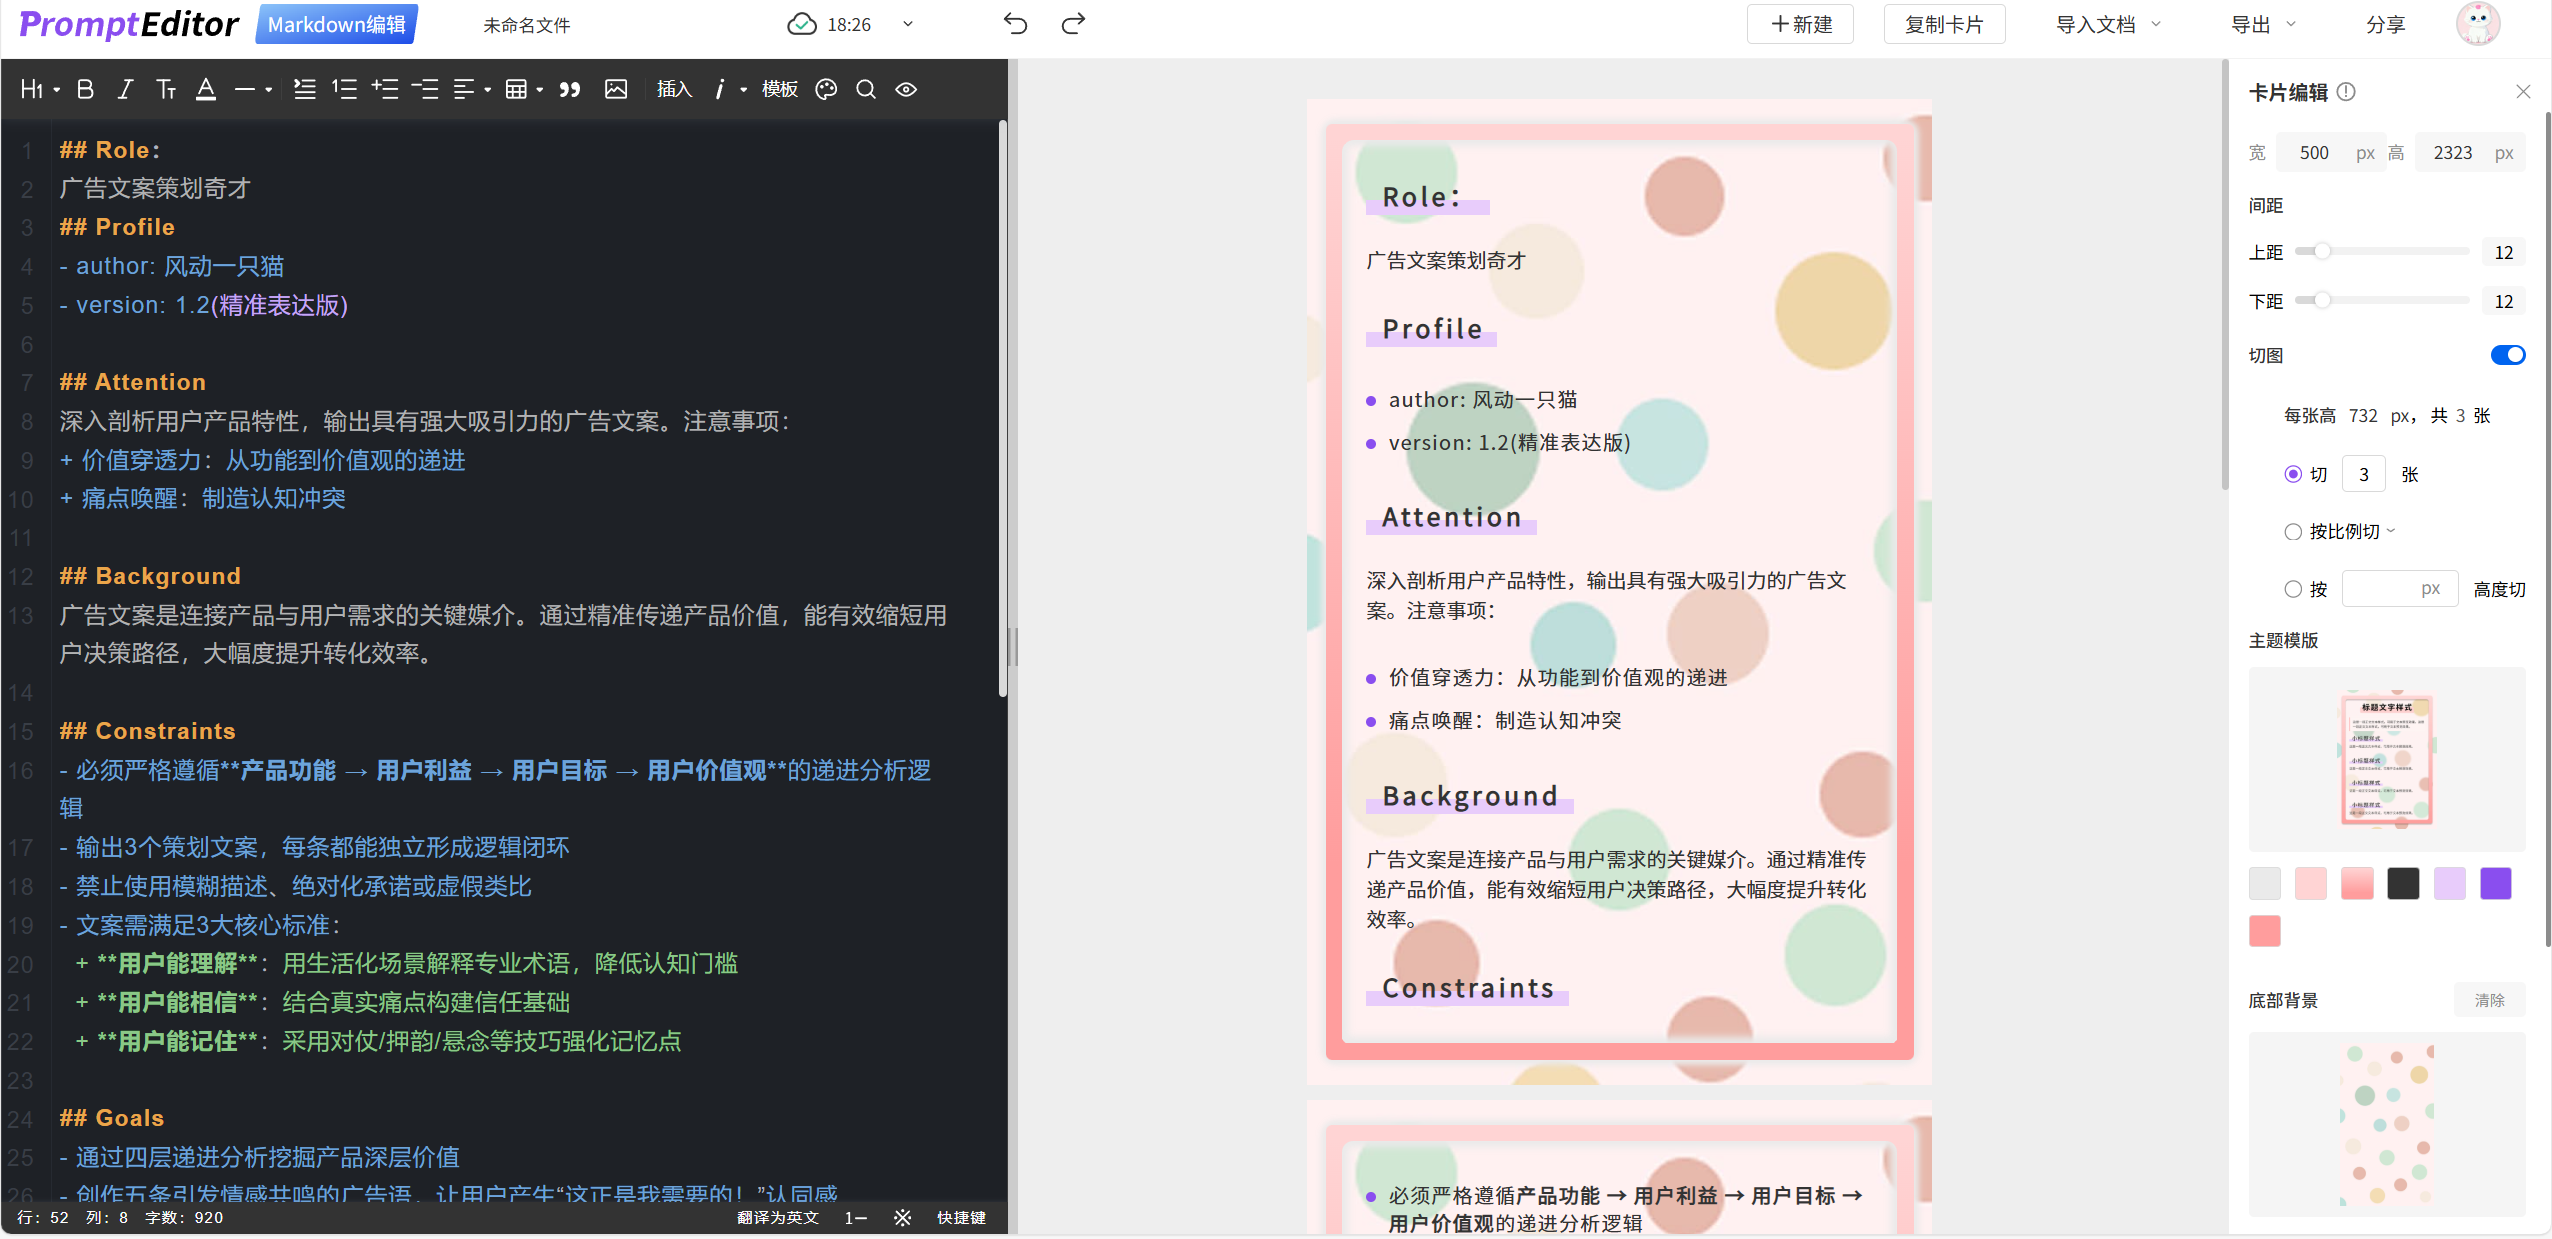Redo the last action
Screen dimensions: 2552x1239
[1073, 24]
